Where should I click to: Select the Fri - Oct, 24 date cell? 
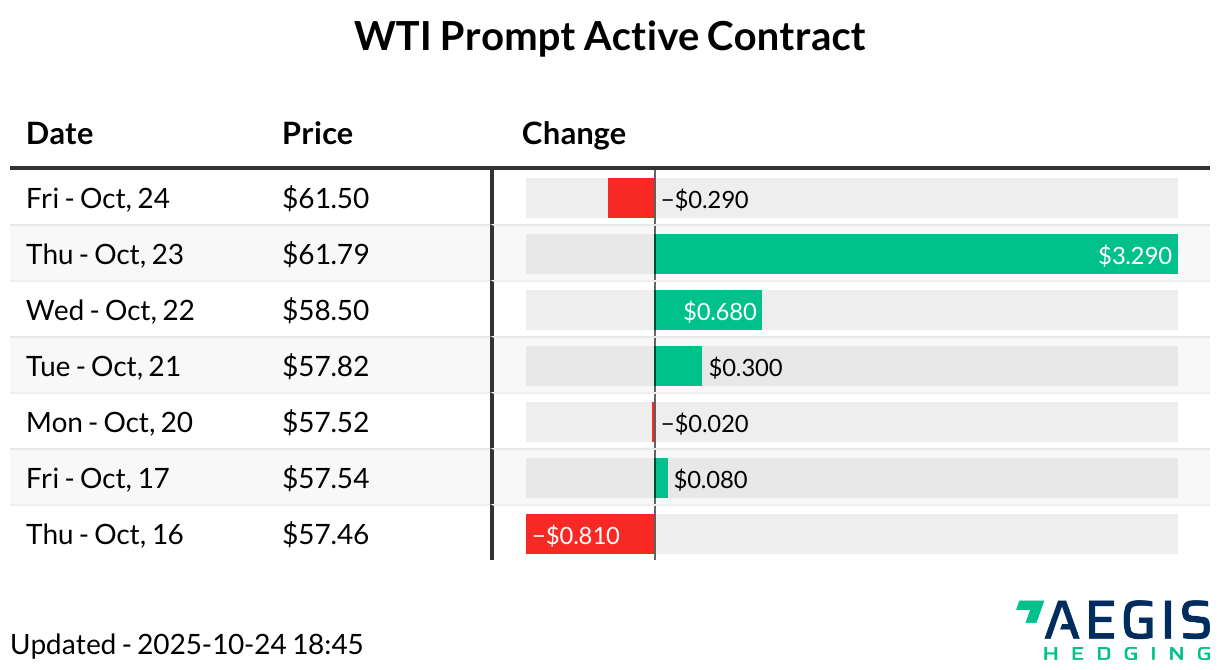click(x=98, y=198)
